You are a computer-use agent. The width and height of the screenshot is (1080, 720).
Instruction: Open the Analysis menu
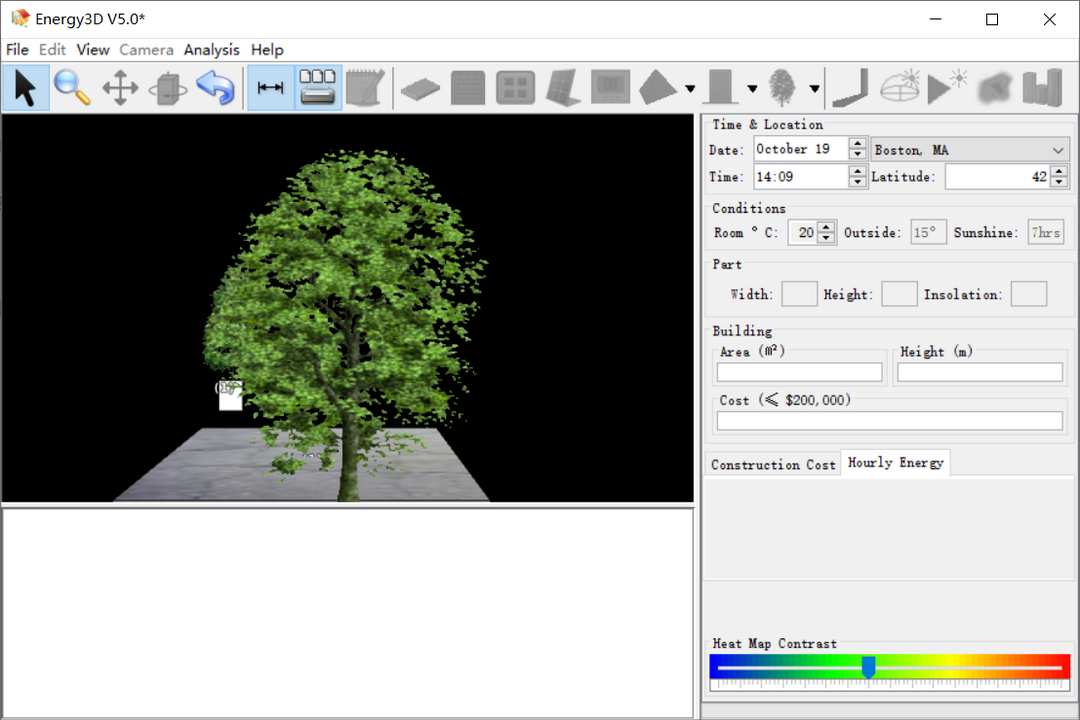coord(211,50)
